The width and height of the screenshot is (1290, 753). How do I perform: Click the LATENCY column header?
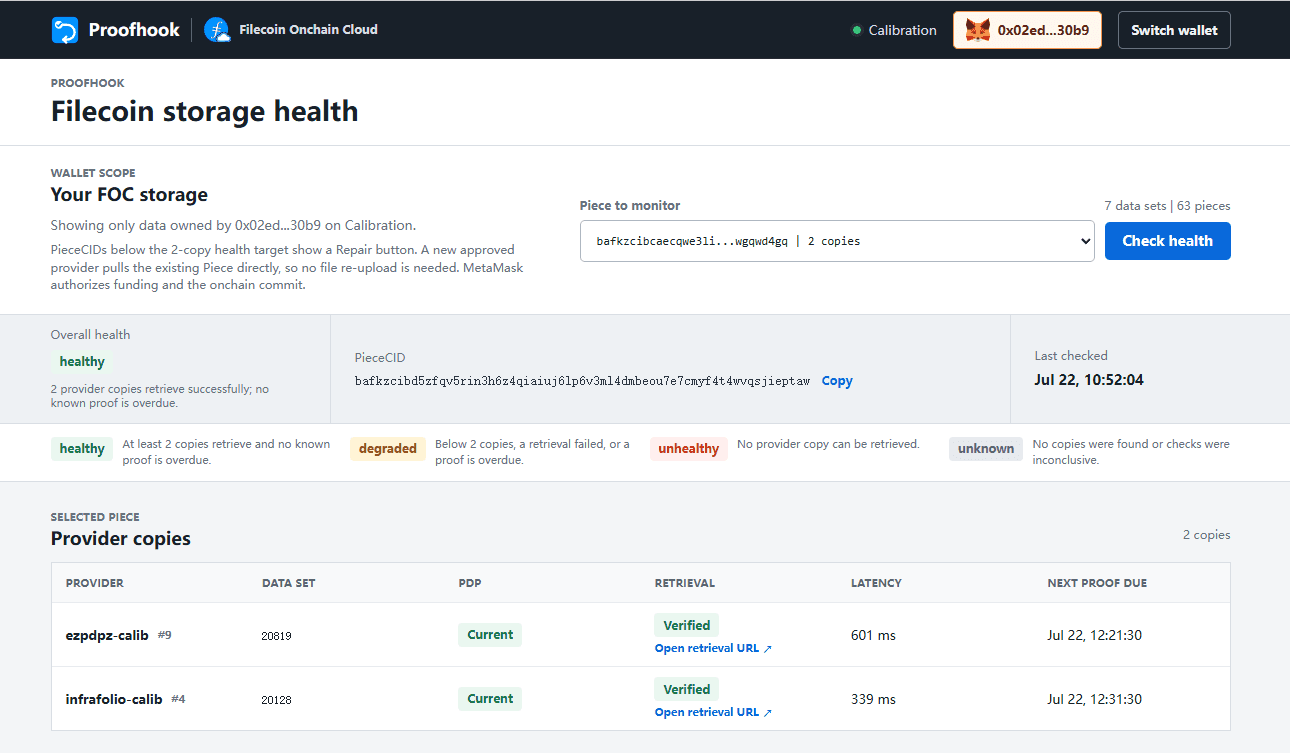pyautogui.click(x=876, y=583)
